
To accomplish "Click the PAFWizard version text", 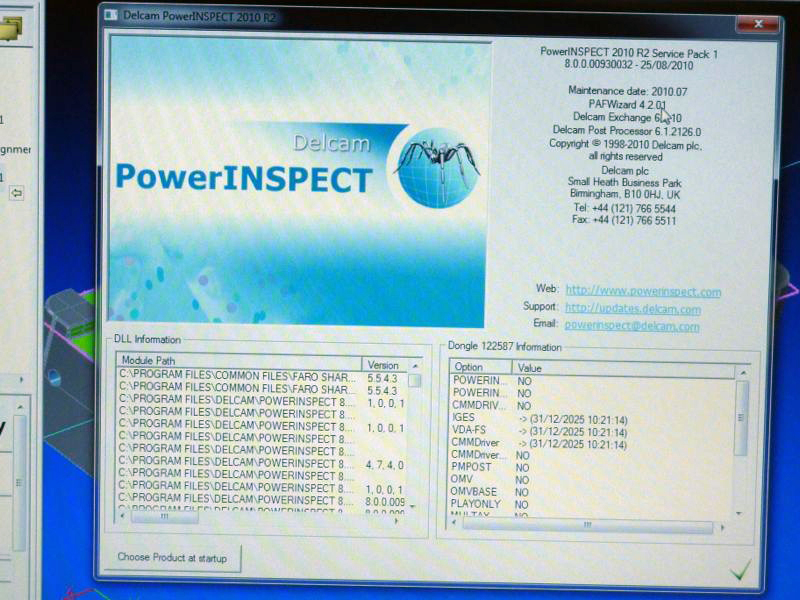I will pyautogui.click(x=627, y=105).
